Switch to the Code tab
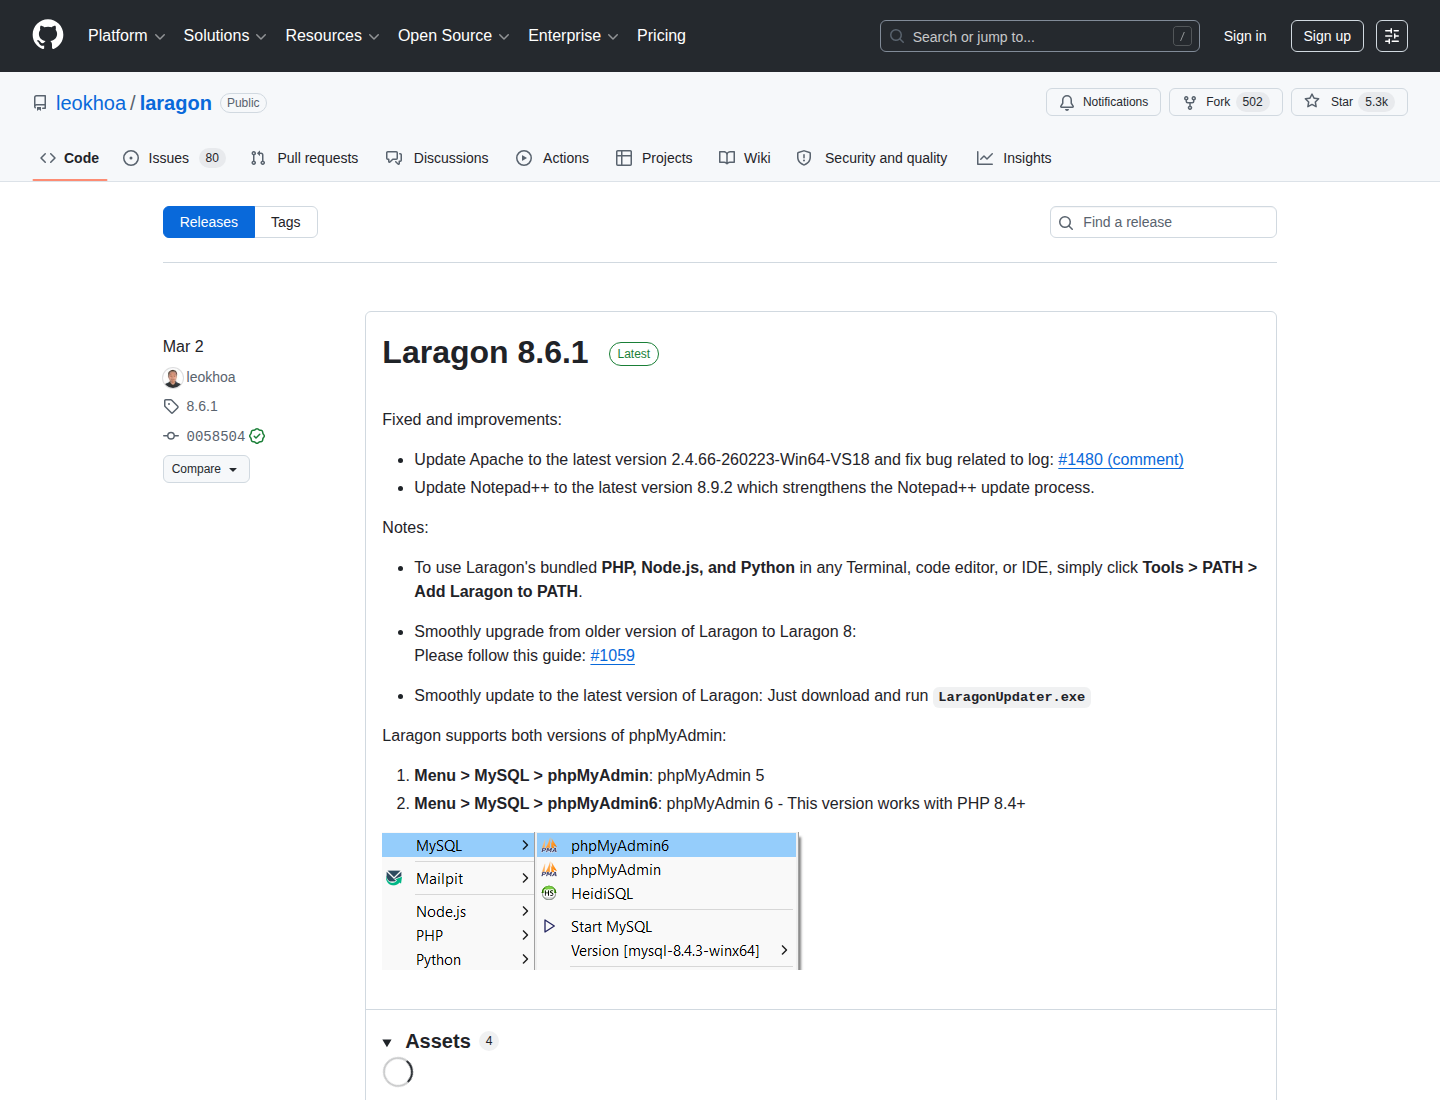The width and height of the screenshot is (1440, 1100). click(70, 158)
